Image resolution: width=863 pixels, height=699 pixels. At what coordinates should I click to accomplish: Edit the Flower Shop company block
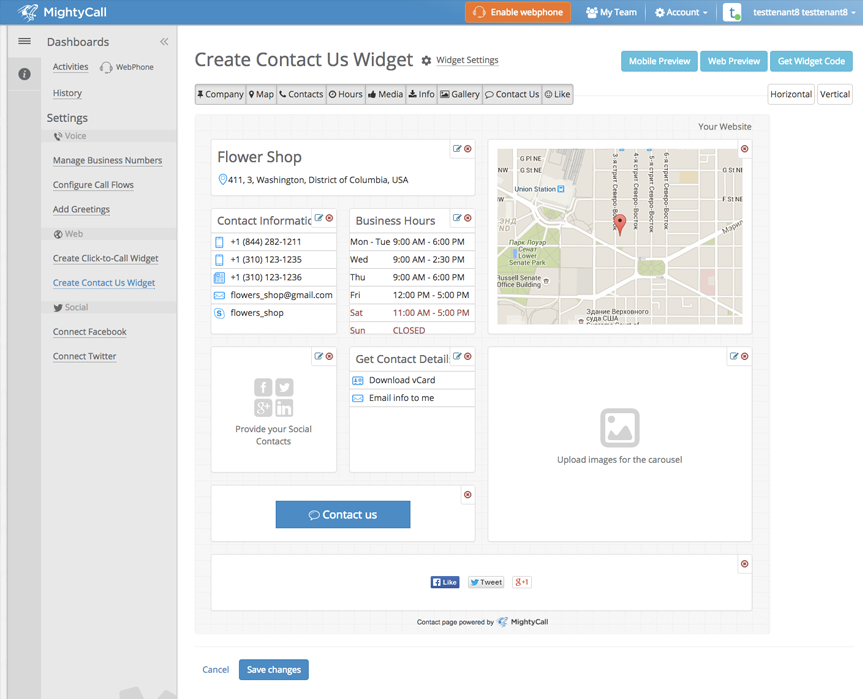click(x=457, y=149)
